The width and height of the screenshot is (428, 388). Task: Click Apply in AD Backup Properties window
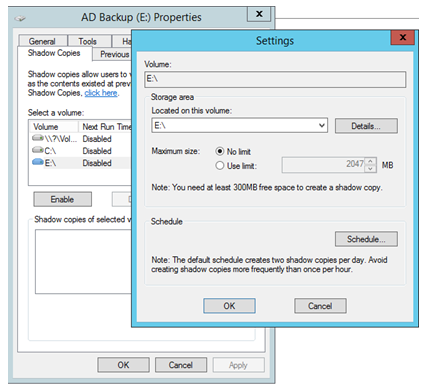pos(238,365)
